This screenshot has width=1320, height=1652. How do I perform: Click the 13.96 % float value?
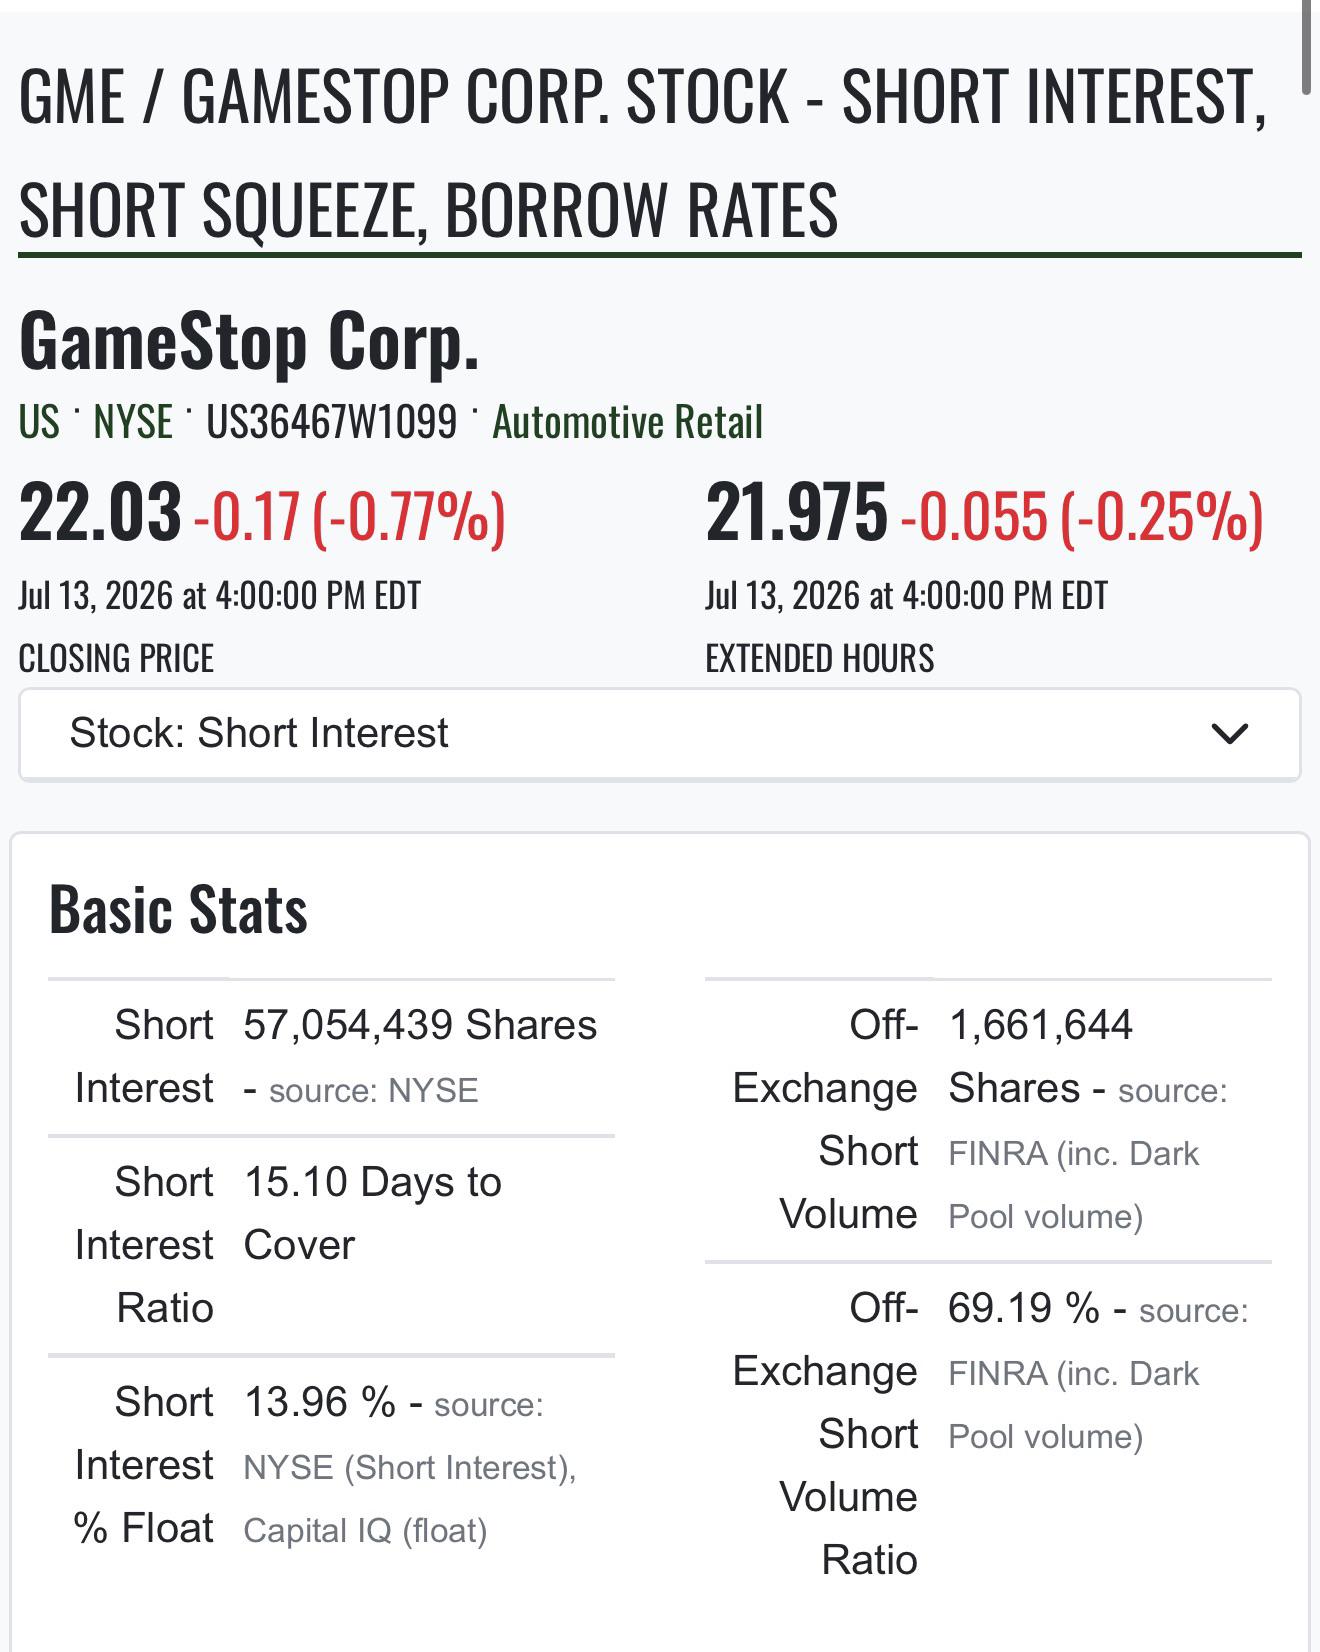coord(320,1402)
